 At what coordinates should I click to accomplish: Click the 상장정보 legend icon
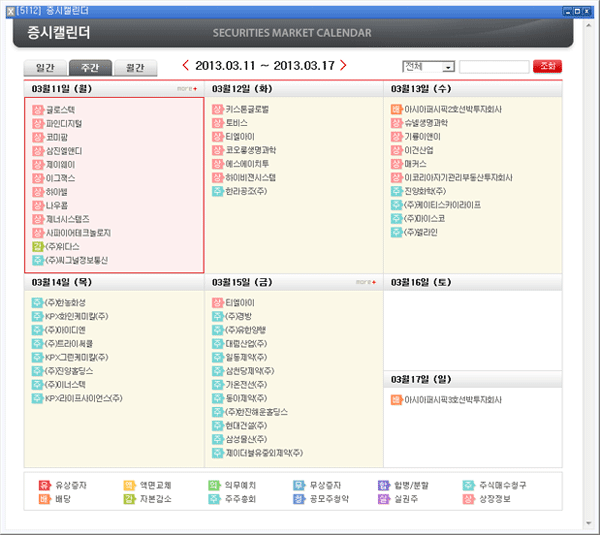click(469, 498)
